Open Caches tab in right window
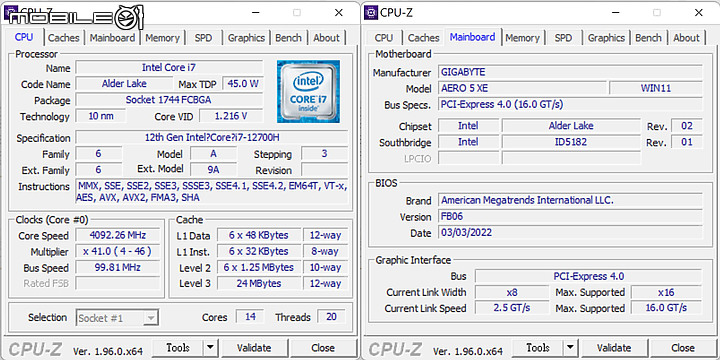The height and width of the screenshot is (360, 720). click(x=423, y=38)
